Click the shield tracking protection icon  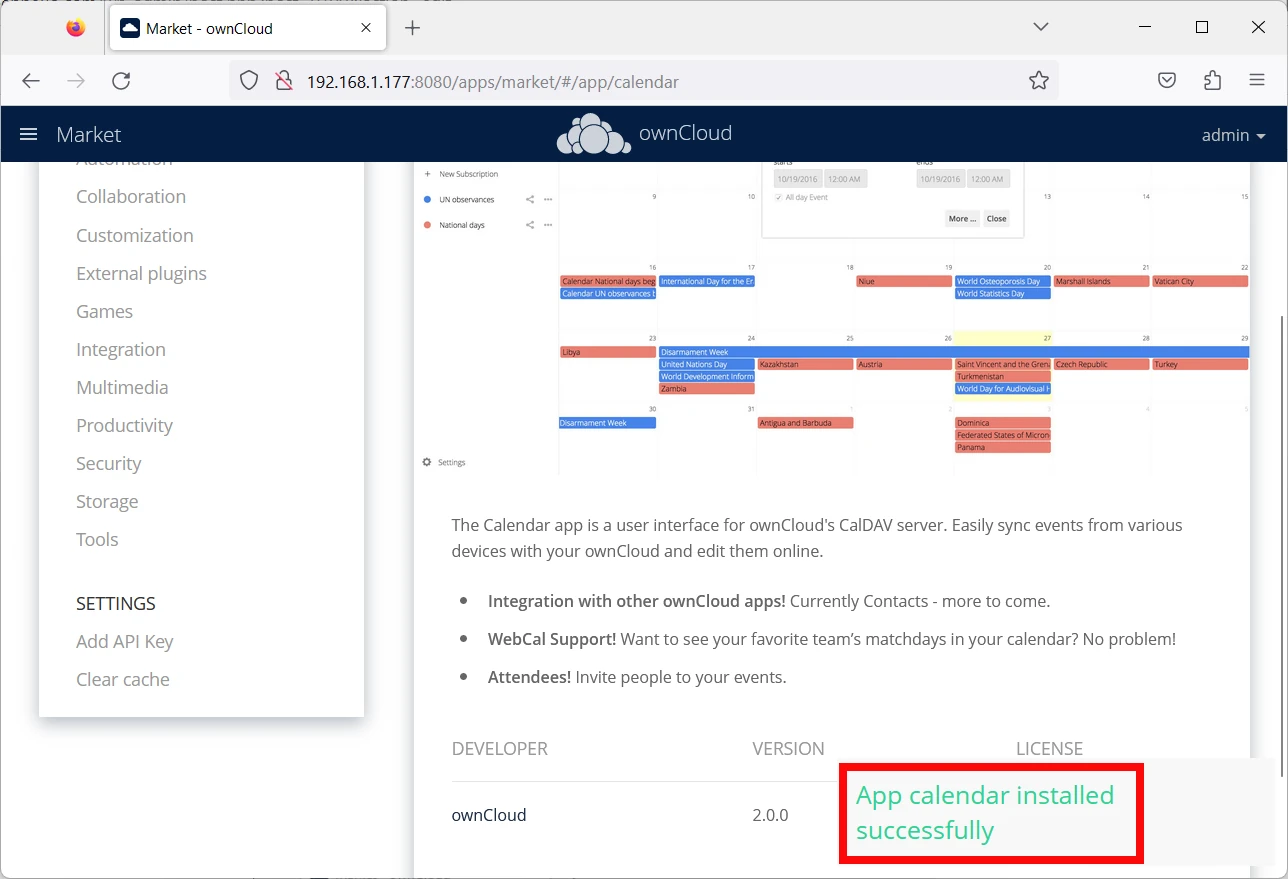[250, 81]
